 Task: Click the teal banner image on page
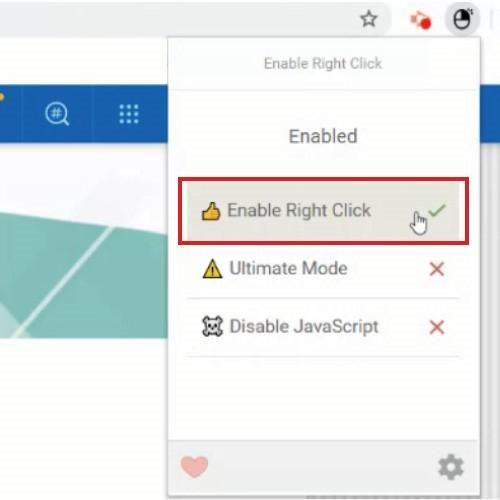pos(84,273)
